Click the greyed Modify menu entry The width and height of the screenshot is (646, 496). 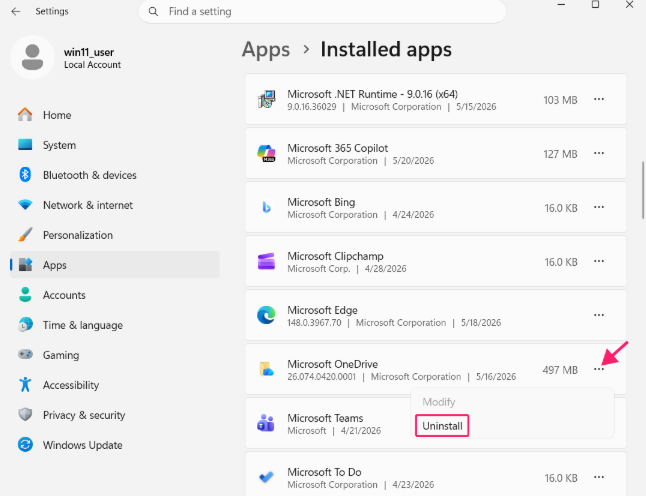coord(439,402)
